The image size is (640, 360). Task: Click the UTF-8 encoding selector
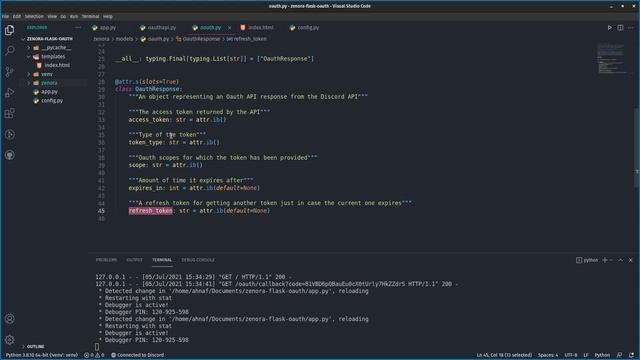[571, 355]
